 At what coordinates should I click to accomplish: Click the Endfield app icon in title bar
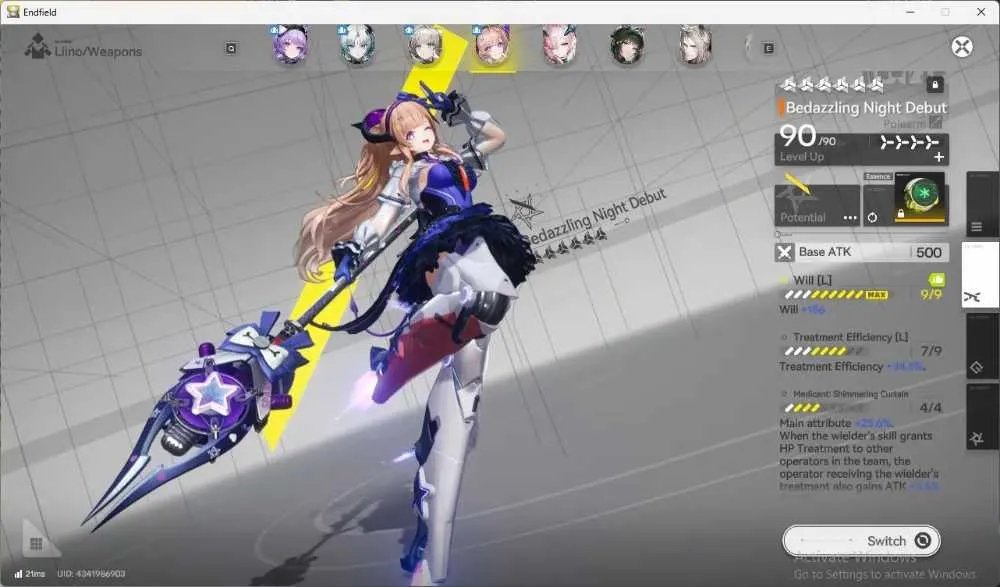pos(13,11)
